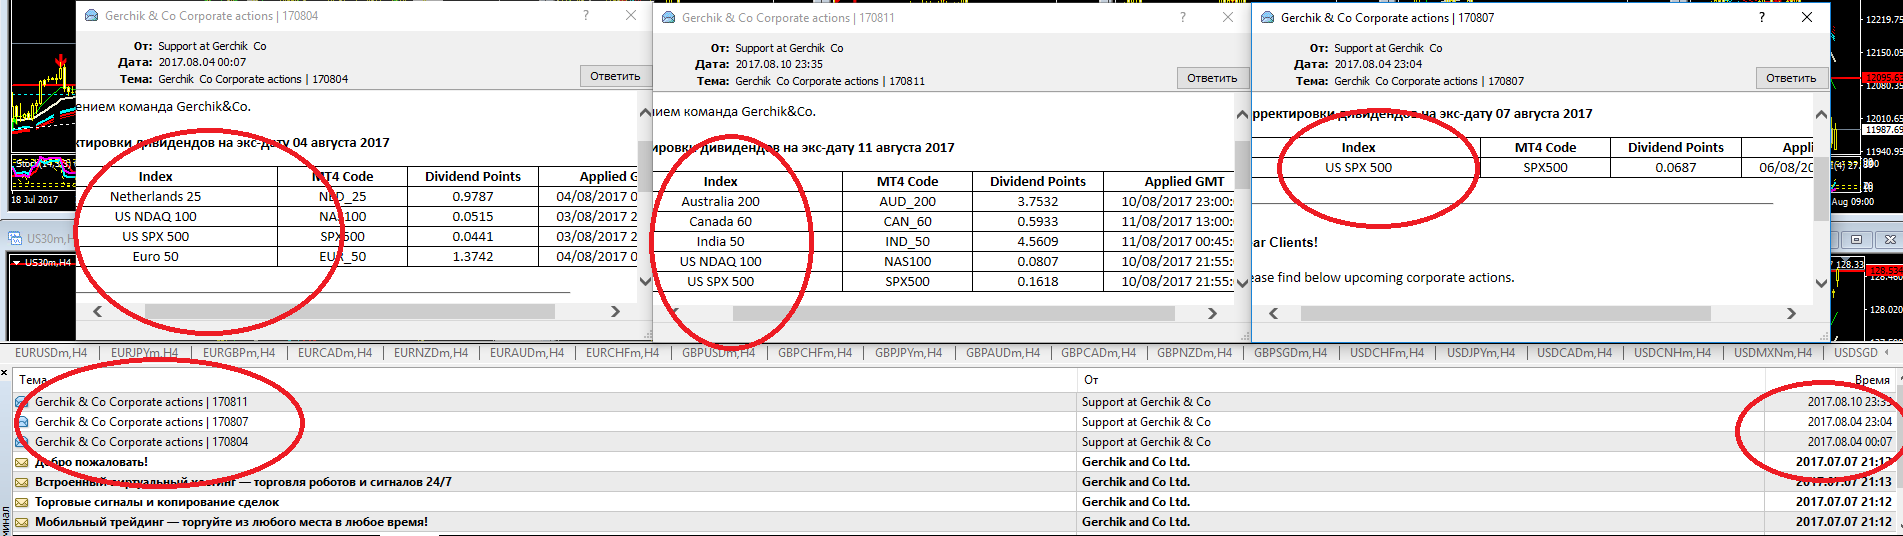Open the 'Gerchik & Co Corporate actions | 170807' message
This screenshot has height=536, width=1903.
pyautogui.click(x=141, y=422)
